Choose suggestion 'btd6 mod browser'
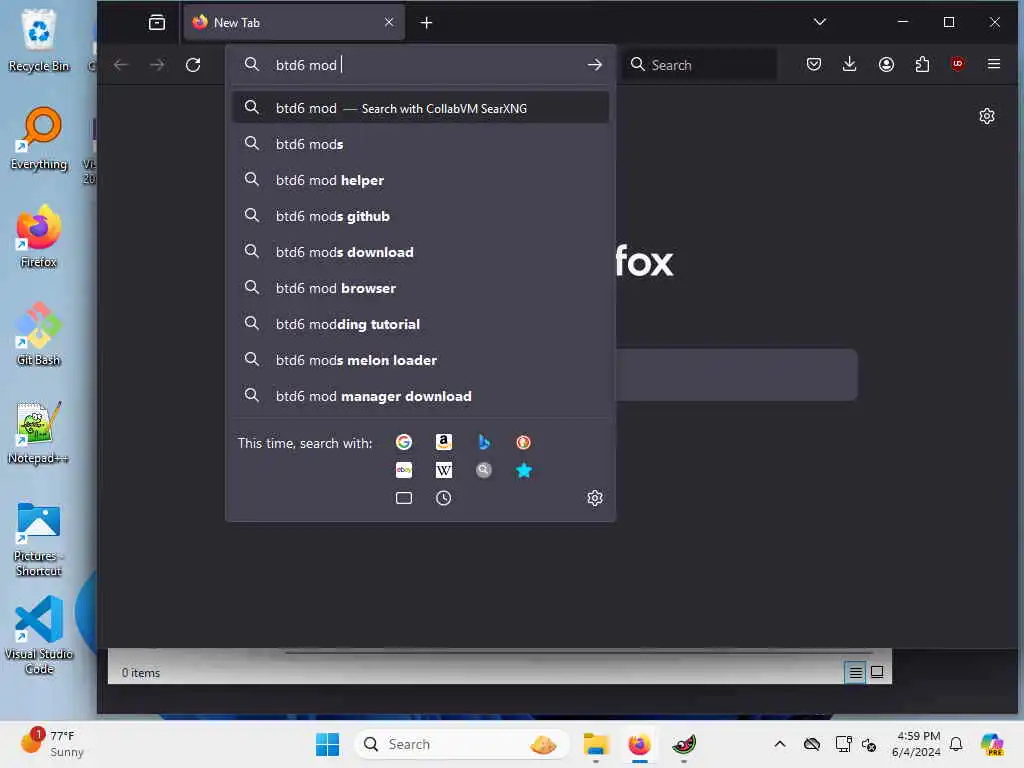This screenshot has width=1024, height=768. click(421, 287)
